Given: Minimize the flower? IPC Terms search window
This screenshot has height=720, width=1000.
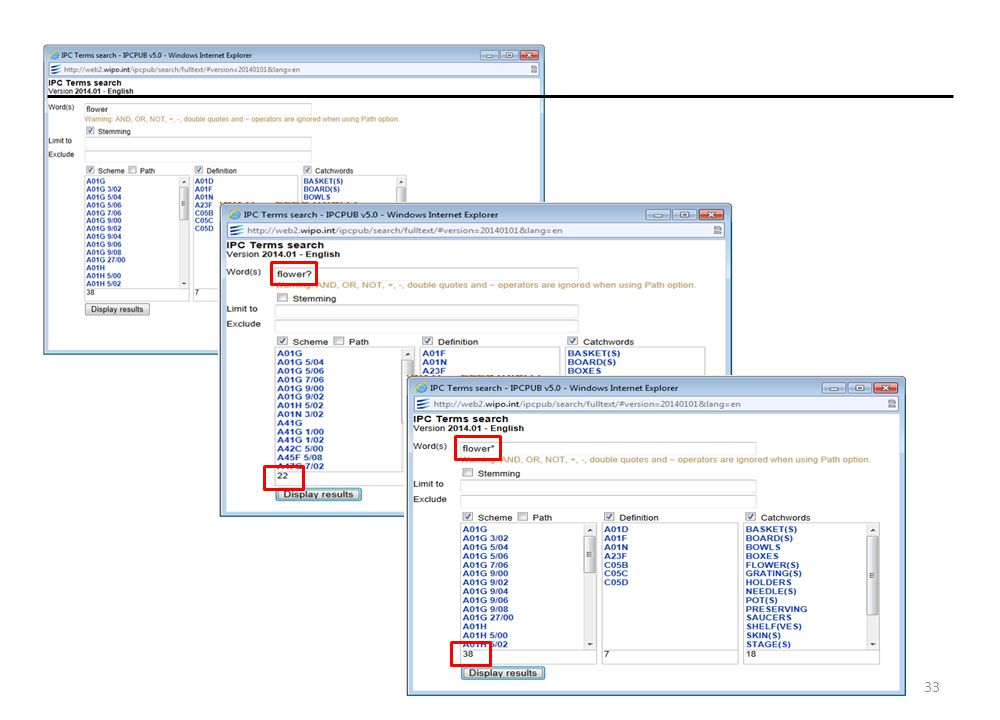Looking at the screenshot, I should 658,214.
